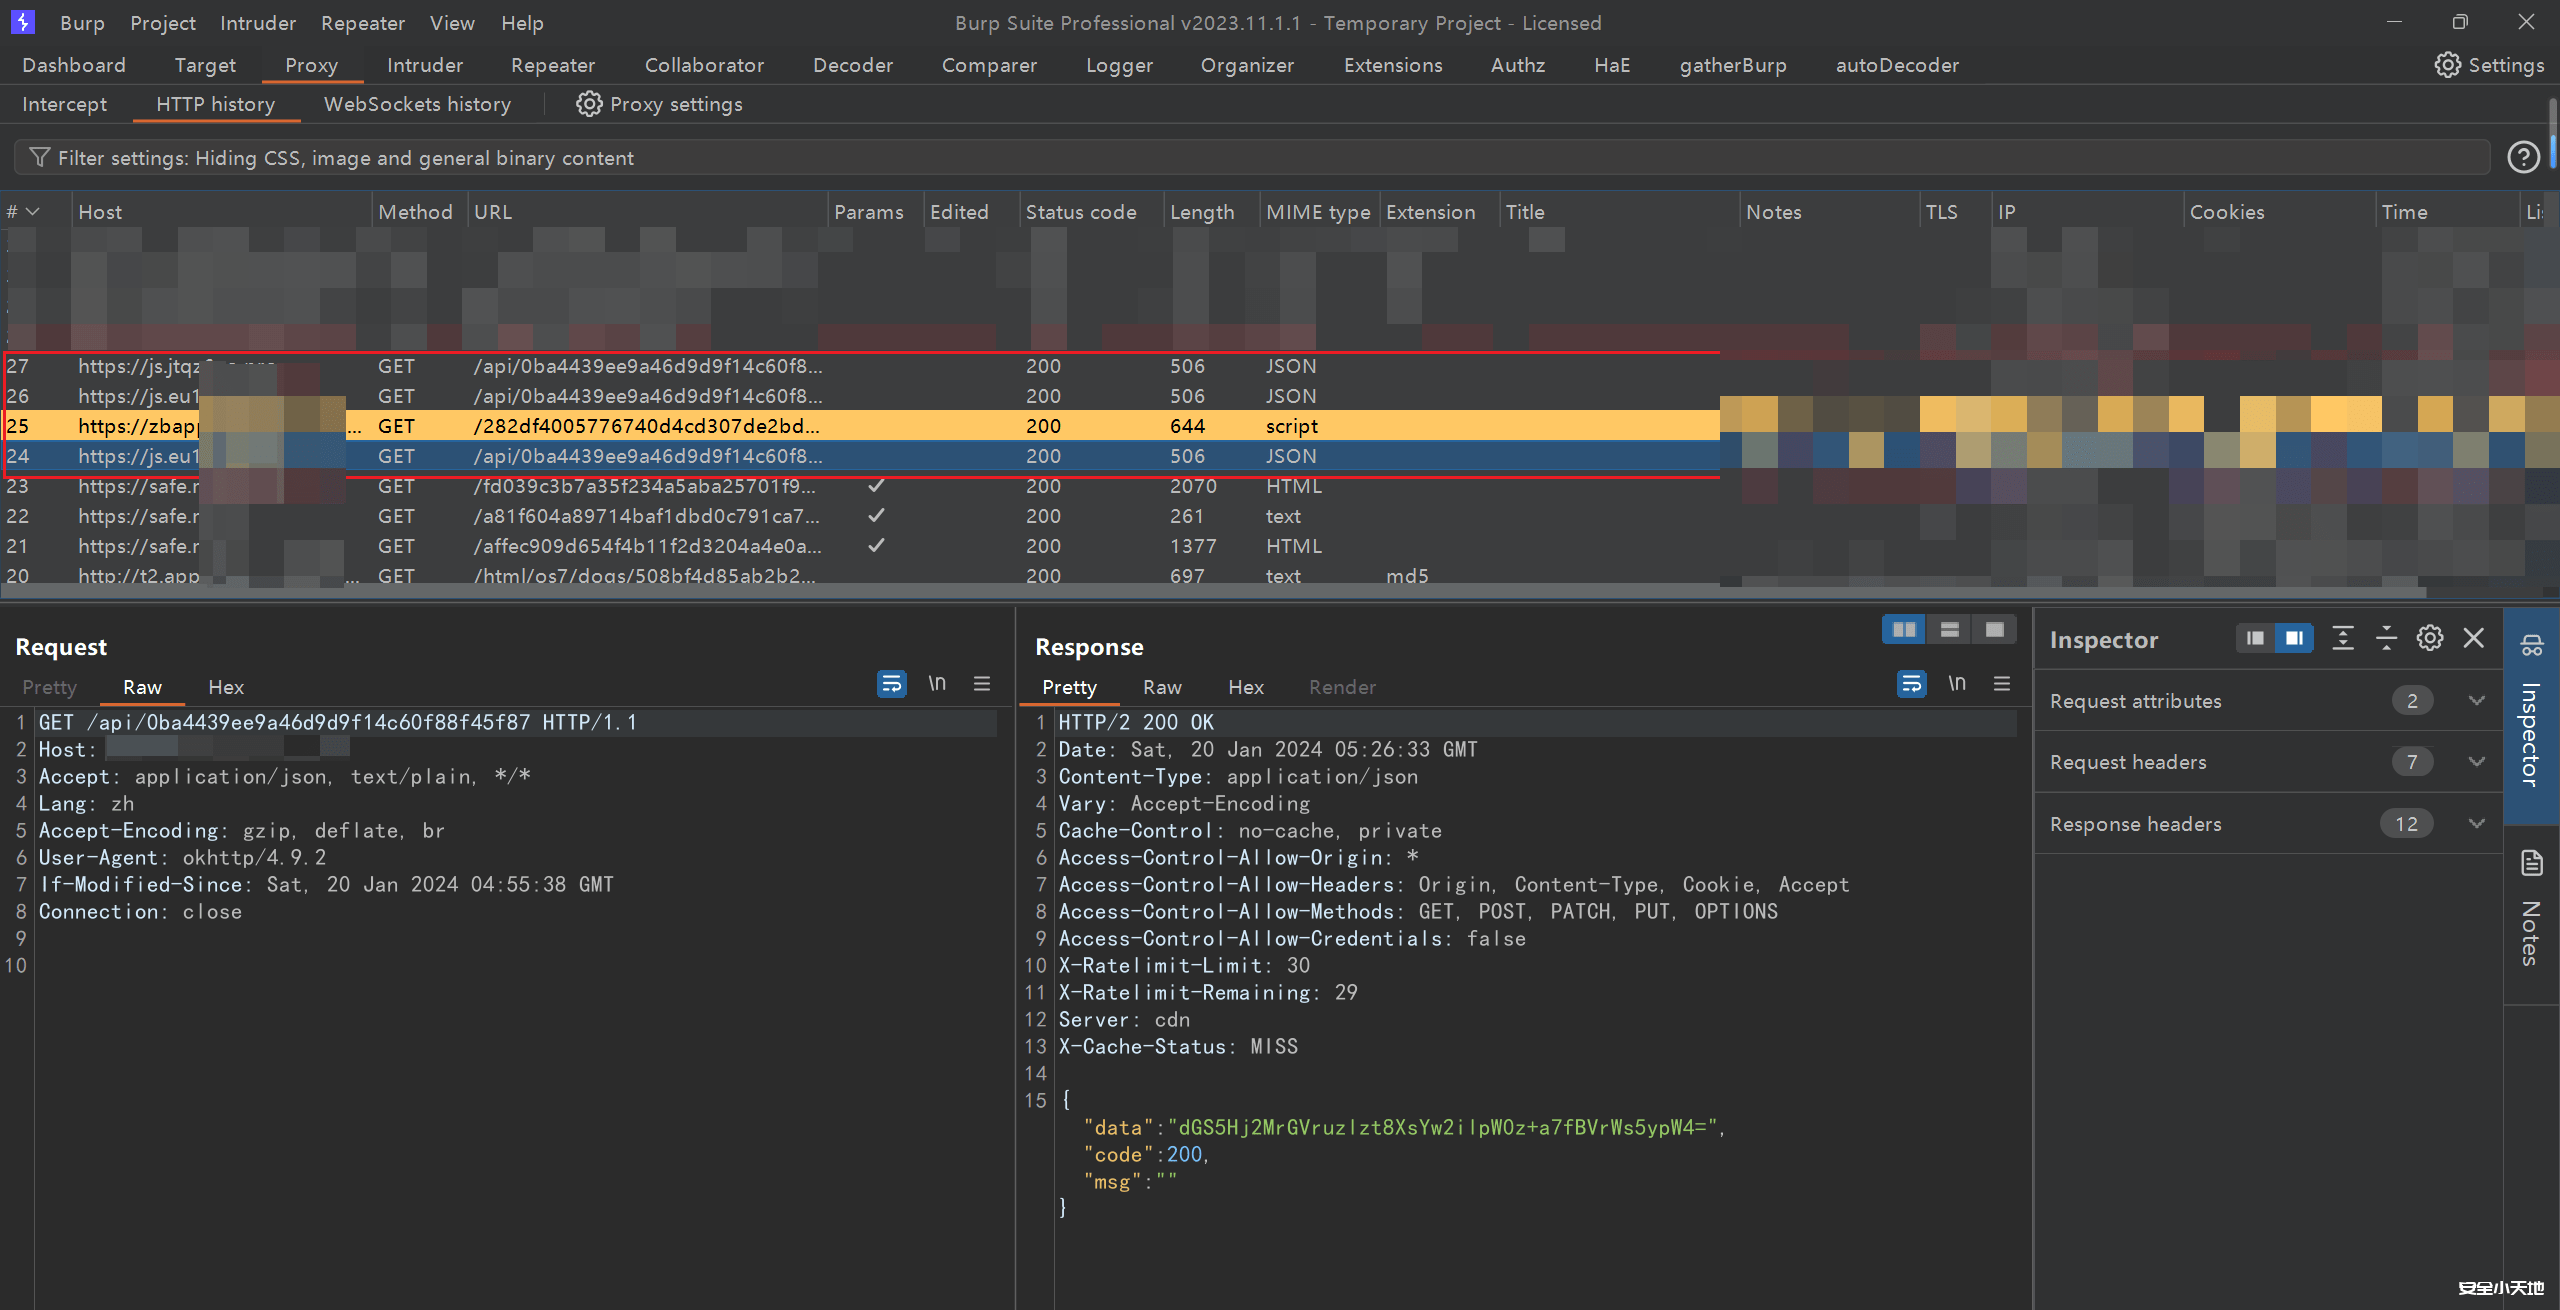The image size is (2560, 1310).
Task: Click Request editor options menu icon
Action: [x=982, y=684]
